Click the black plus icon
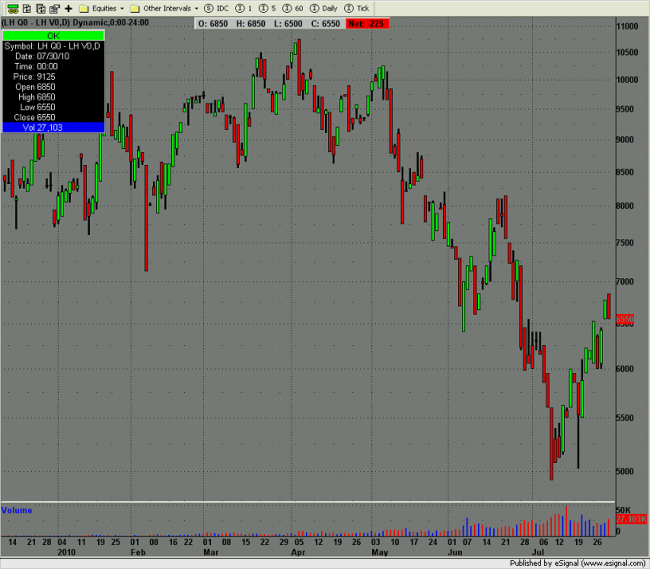Image resolution: width=650 pixels, height=569 pixels. point(68,8)
